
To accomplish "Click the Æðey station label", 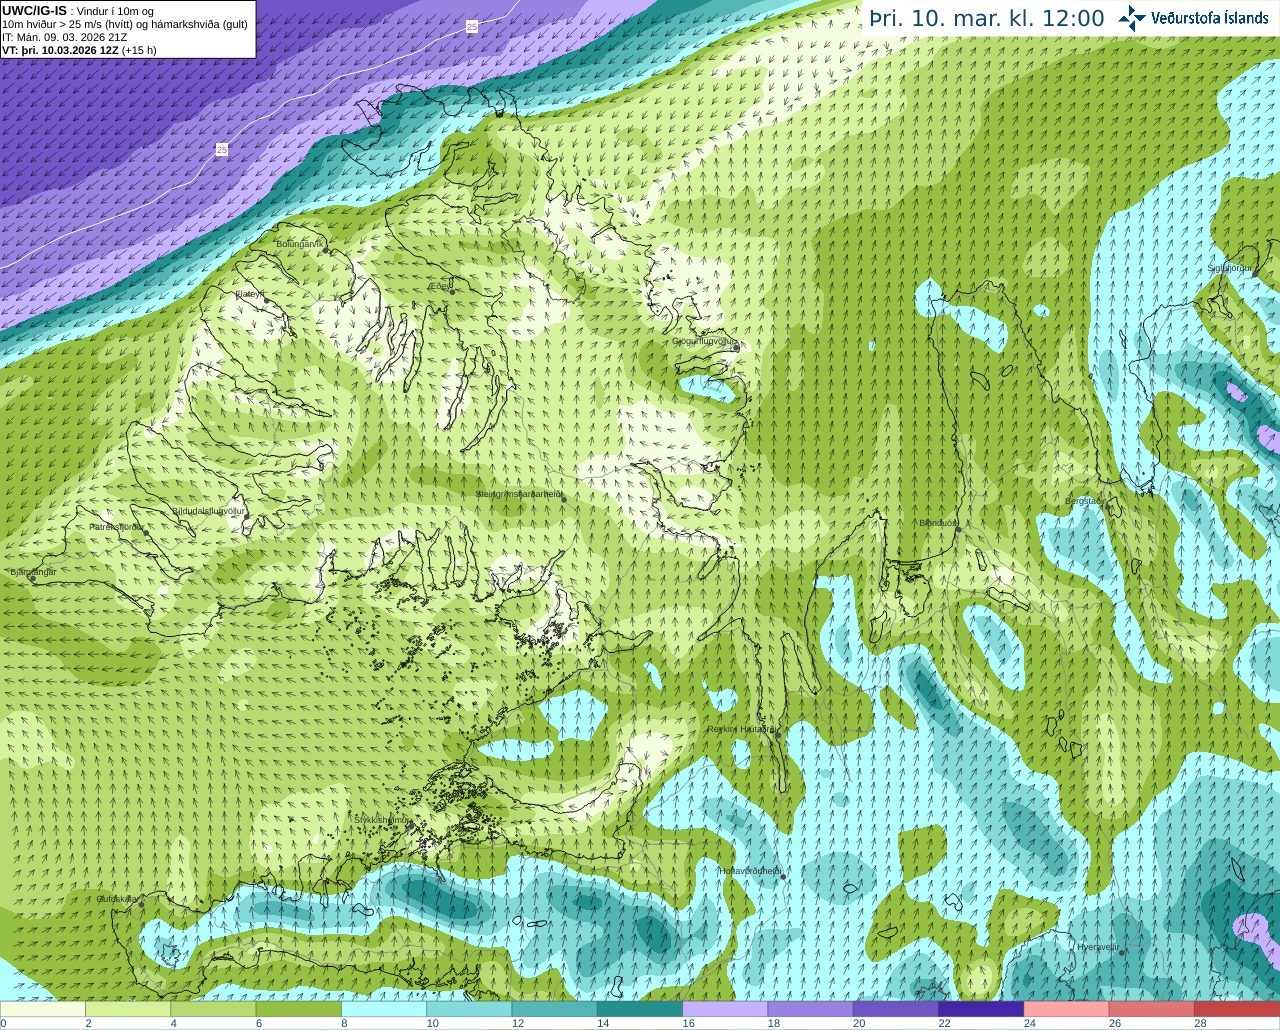I will [x=440, y=286].
